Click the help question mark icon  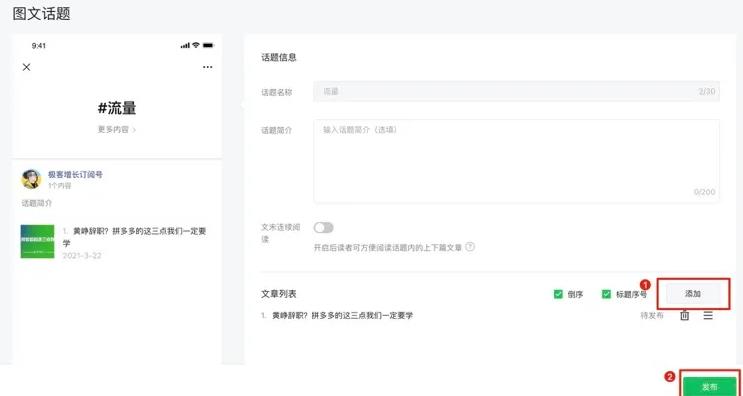(470, 247)
